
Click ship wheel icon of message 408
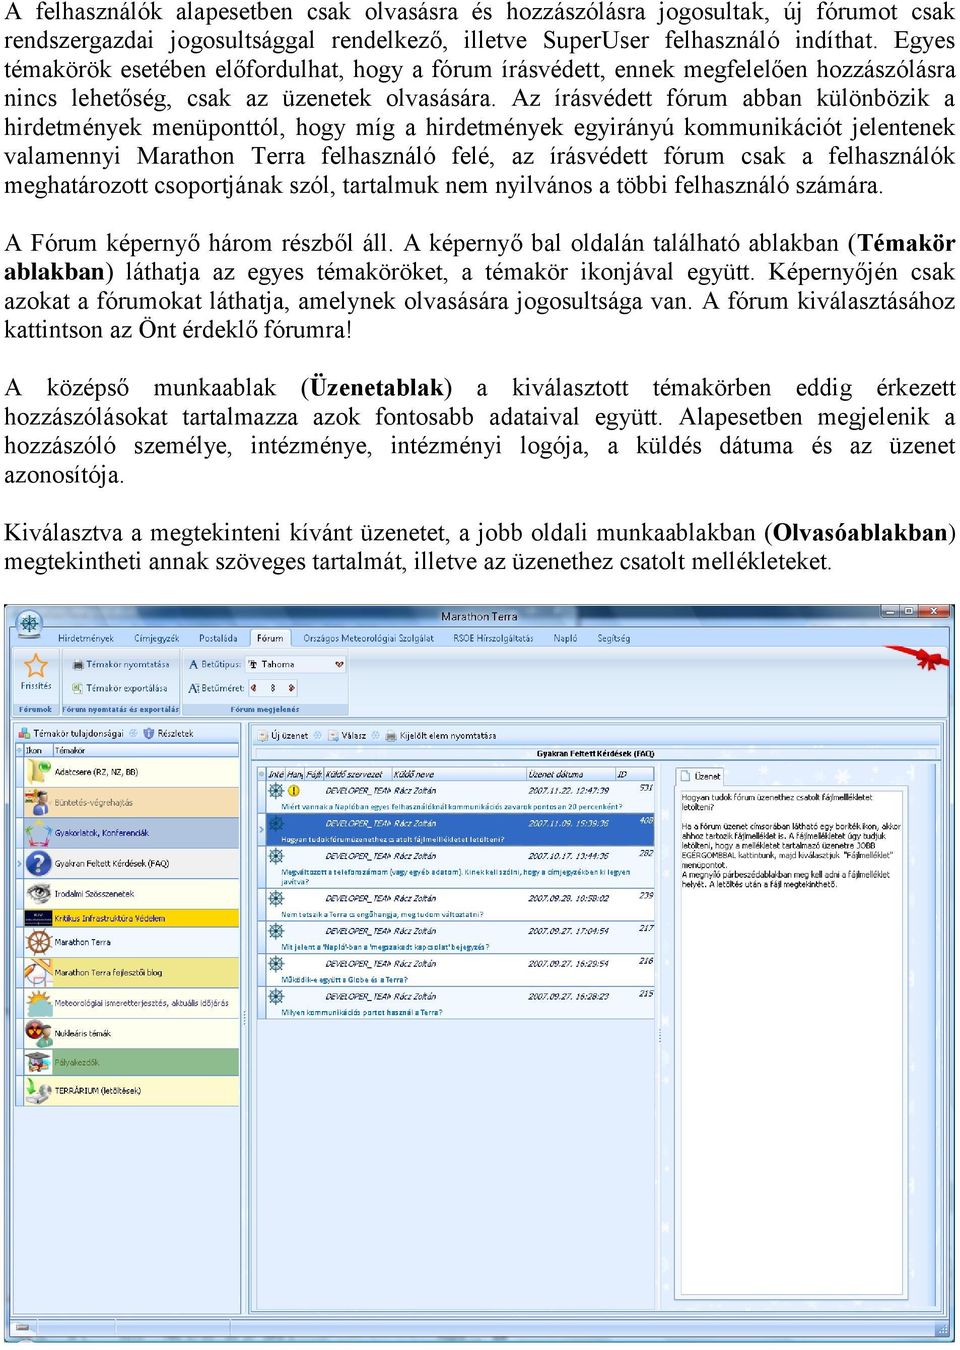tap(276, 823)
